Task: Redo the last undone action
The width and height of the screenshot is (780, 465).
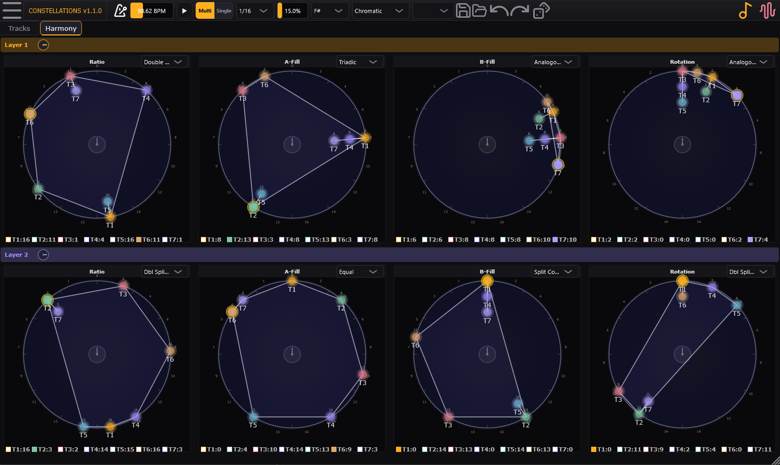Action: (519, 10)
